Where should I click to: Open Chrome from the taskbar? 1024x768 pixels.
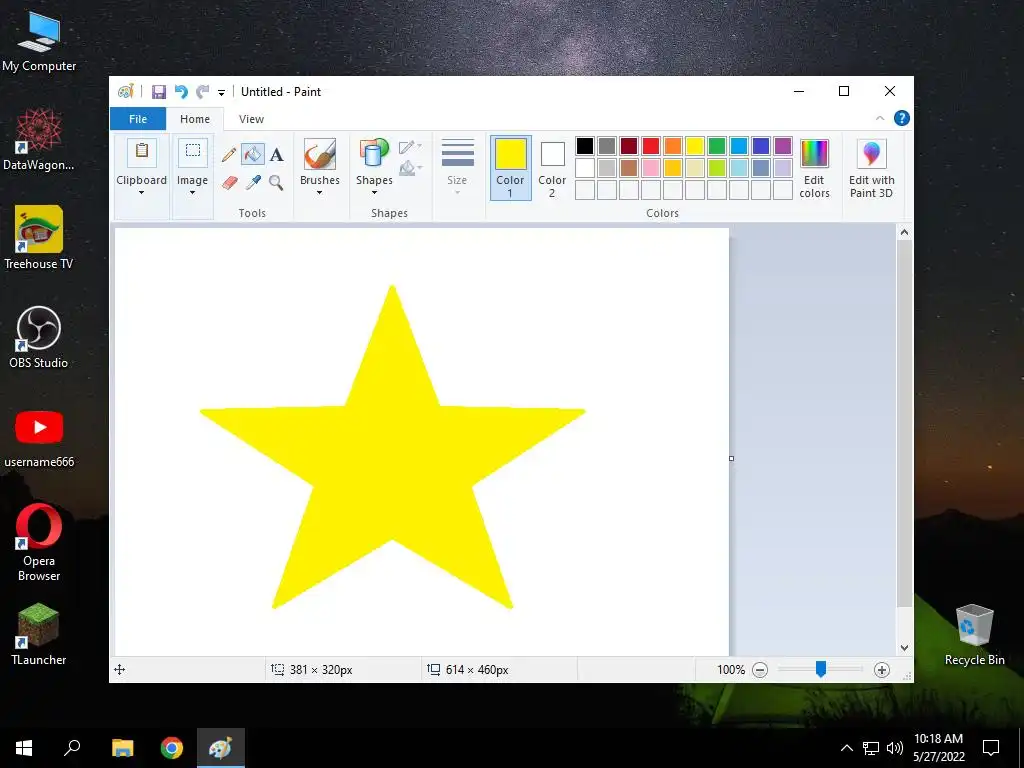(x=172, y=748)
